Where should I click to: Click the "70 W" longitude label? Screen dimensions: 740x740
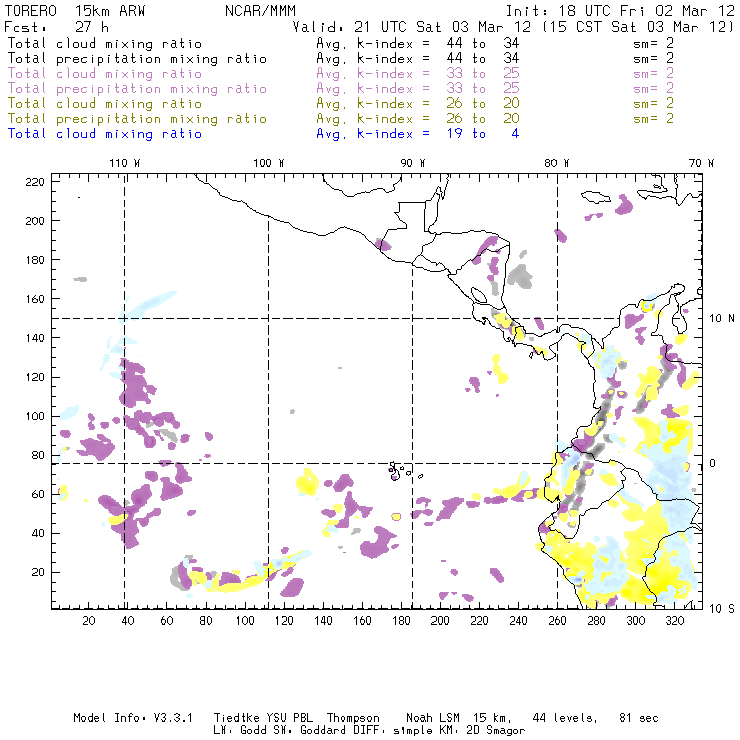pyautogui.click(x=701, y=163)
